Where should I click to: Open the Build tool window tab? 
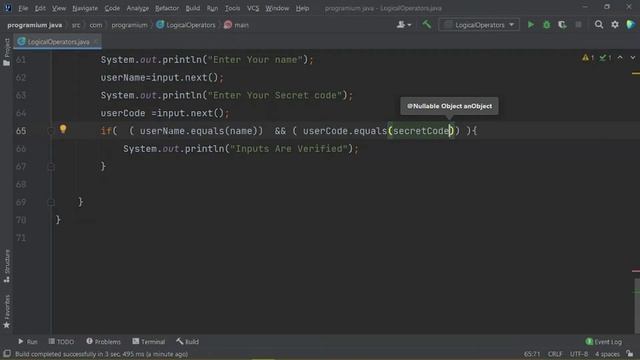(x=187, y=342)
